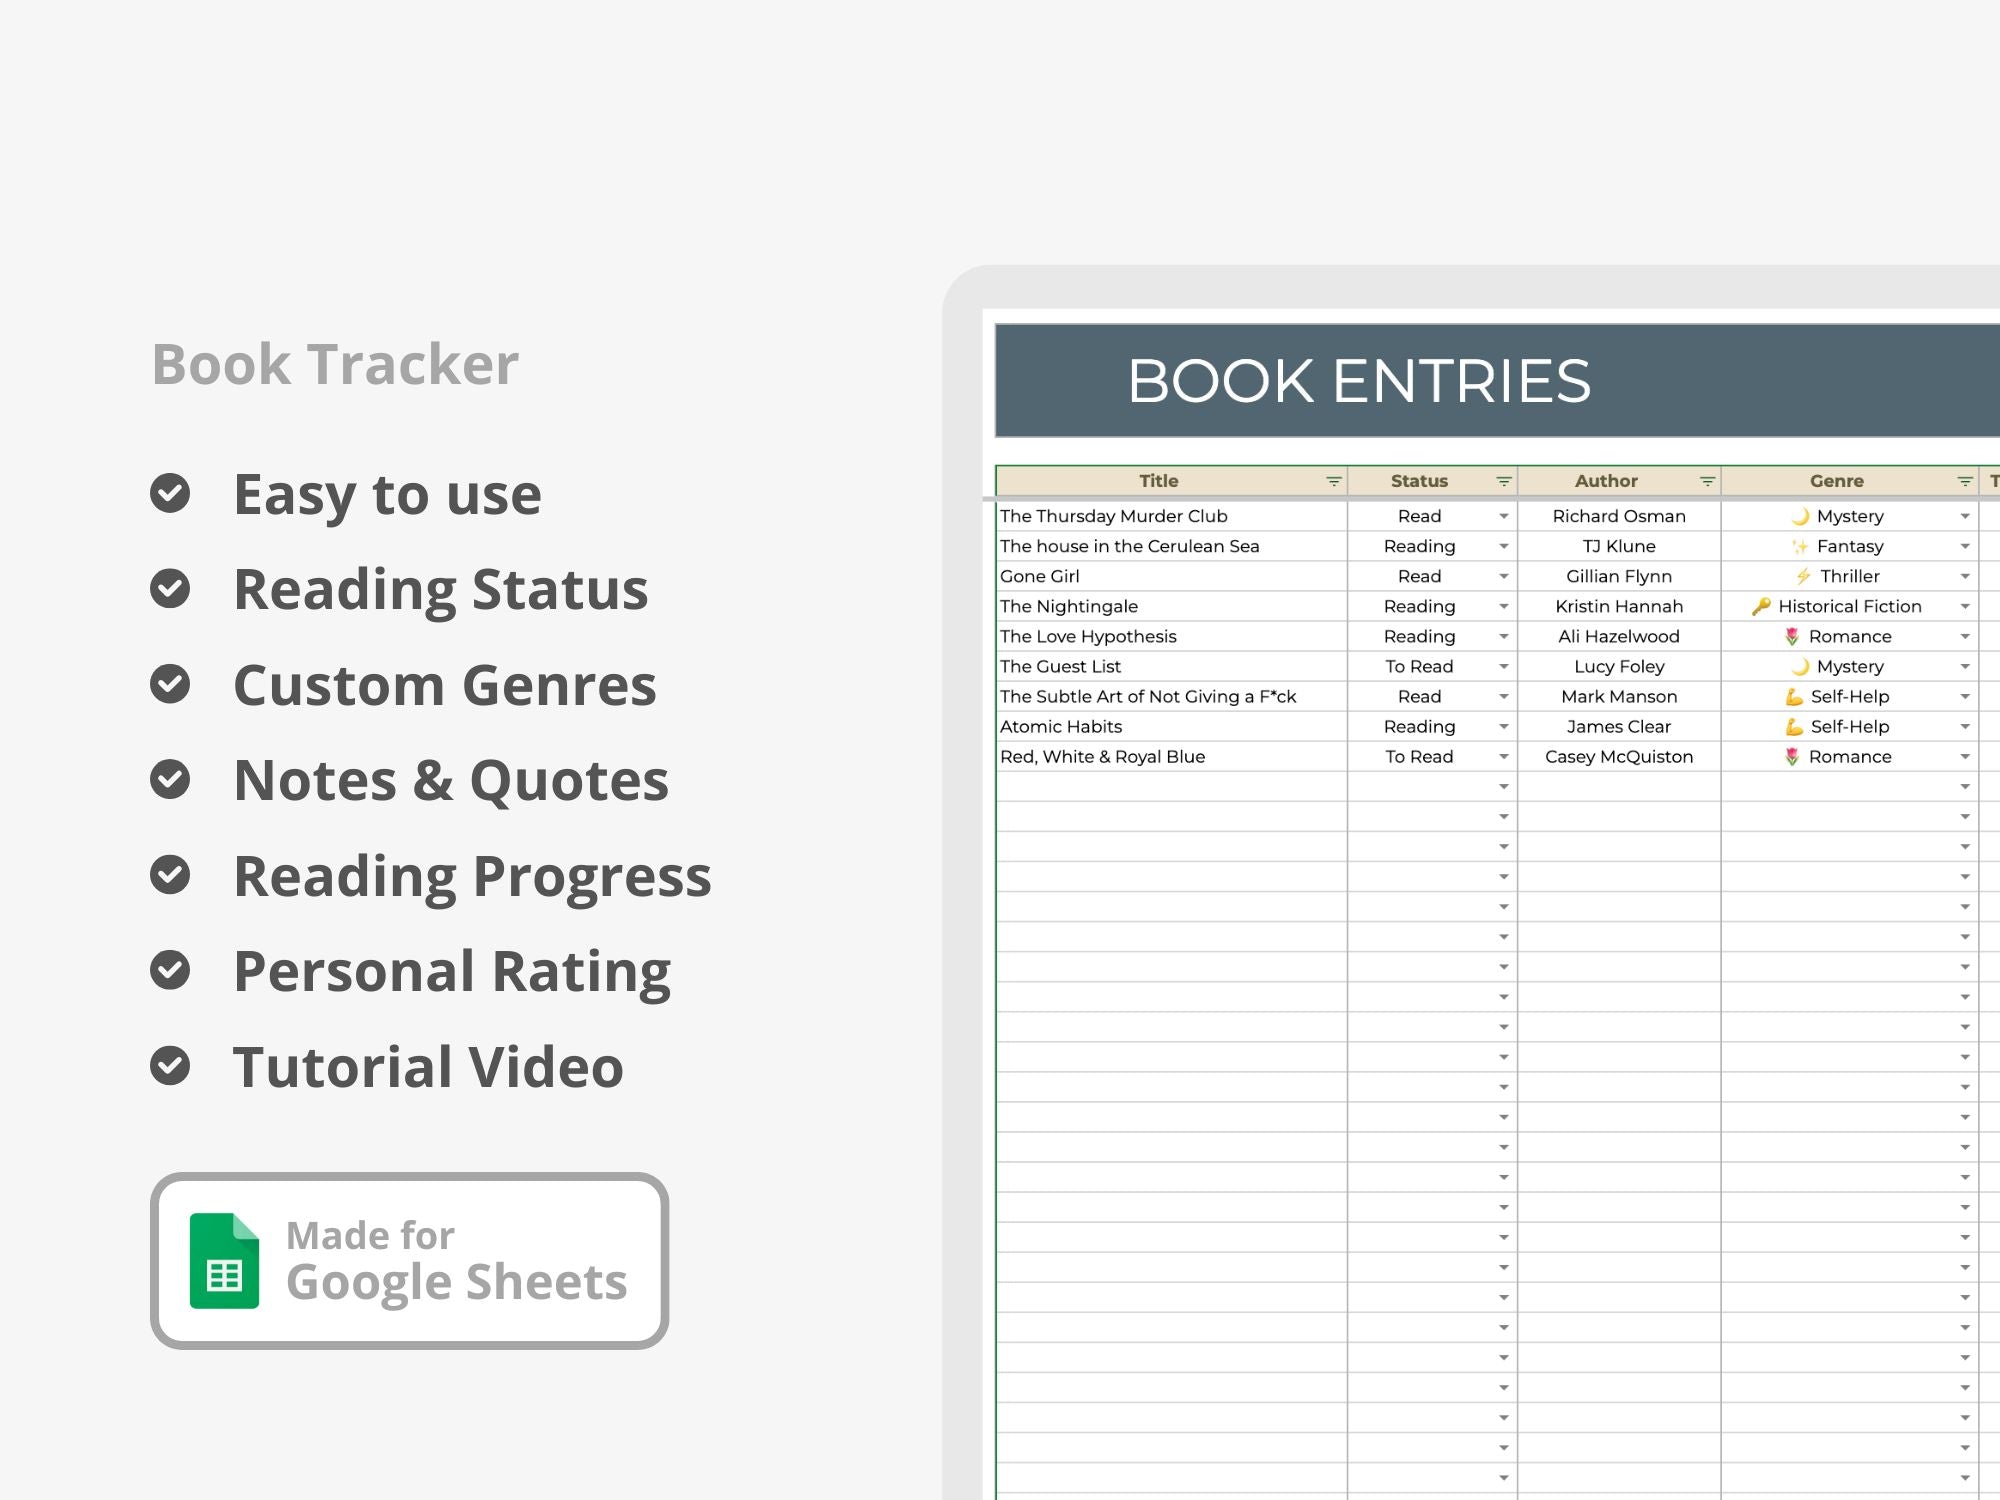The height and width of the screenshot is (1500, 2000).
Task: Click the Made for Google Sheets badge
Action: pos(409,1260)
